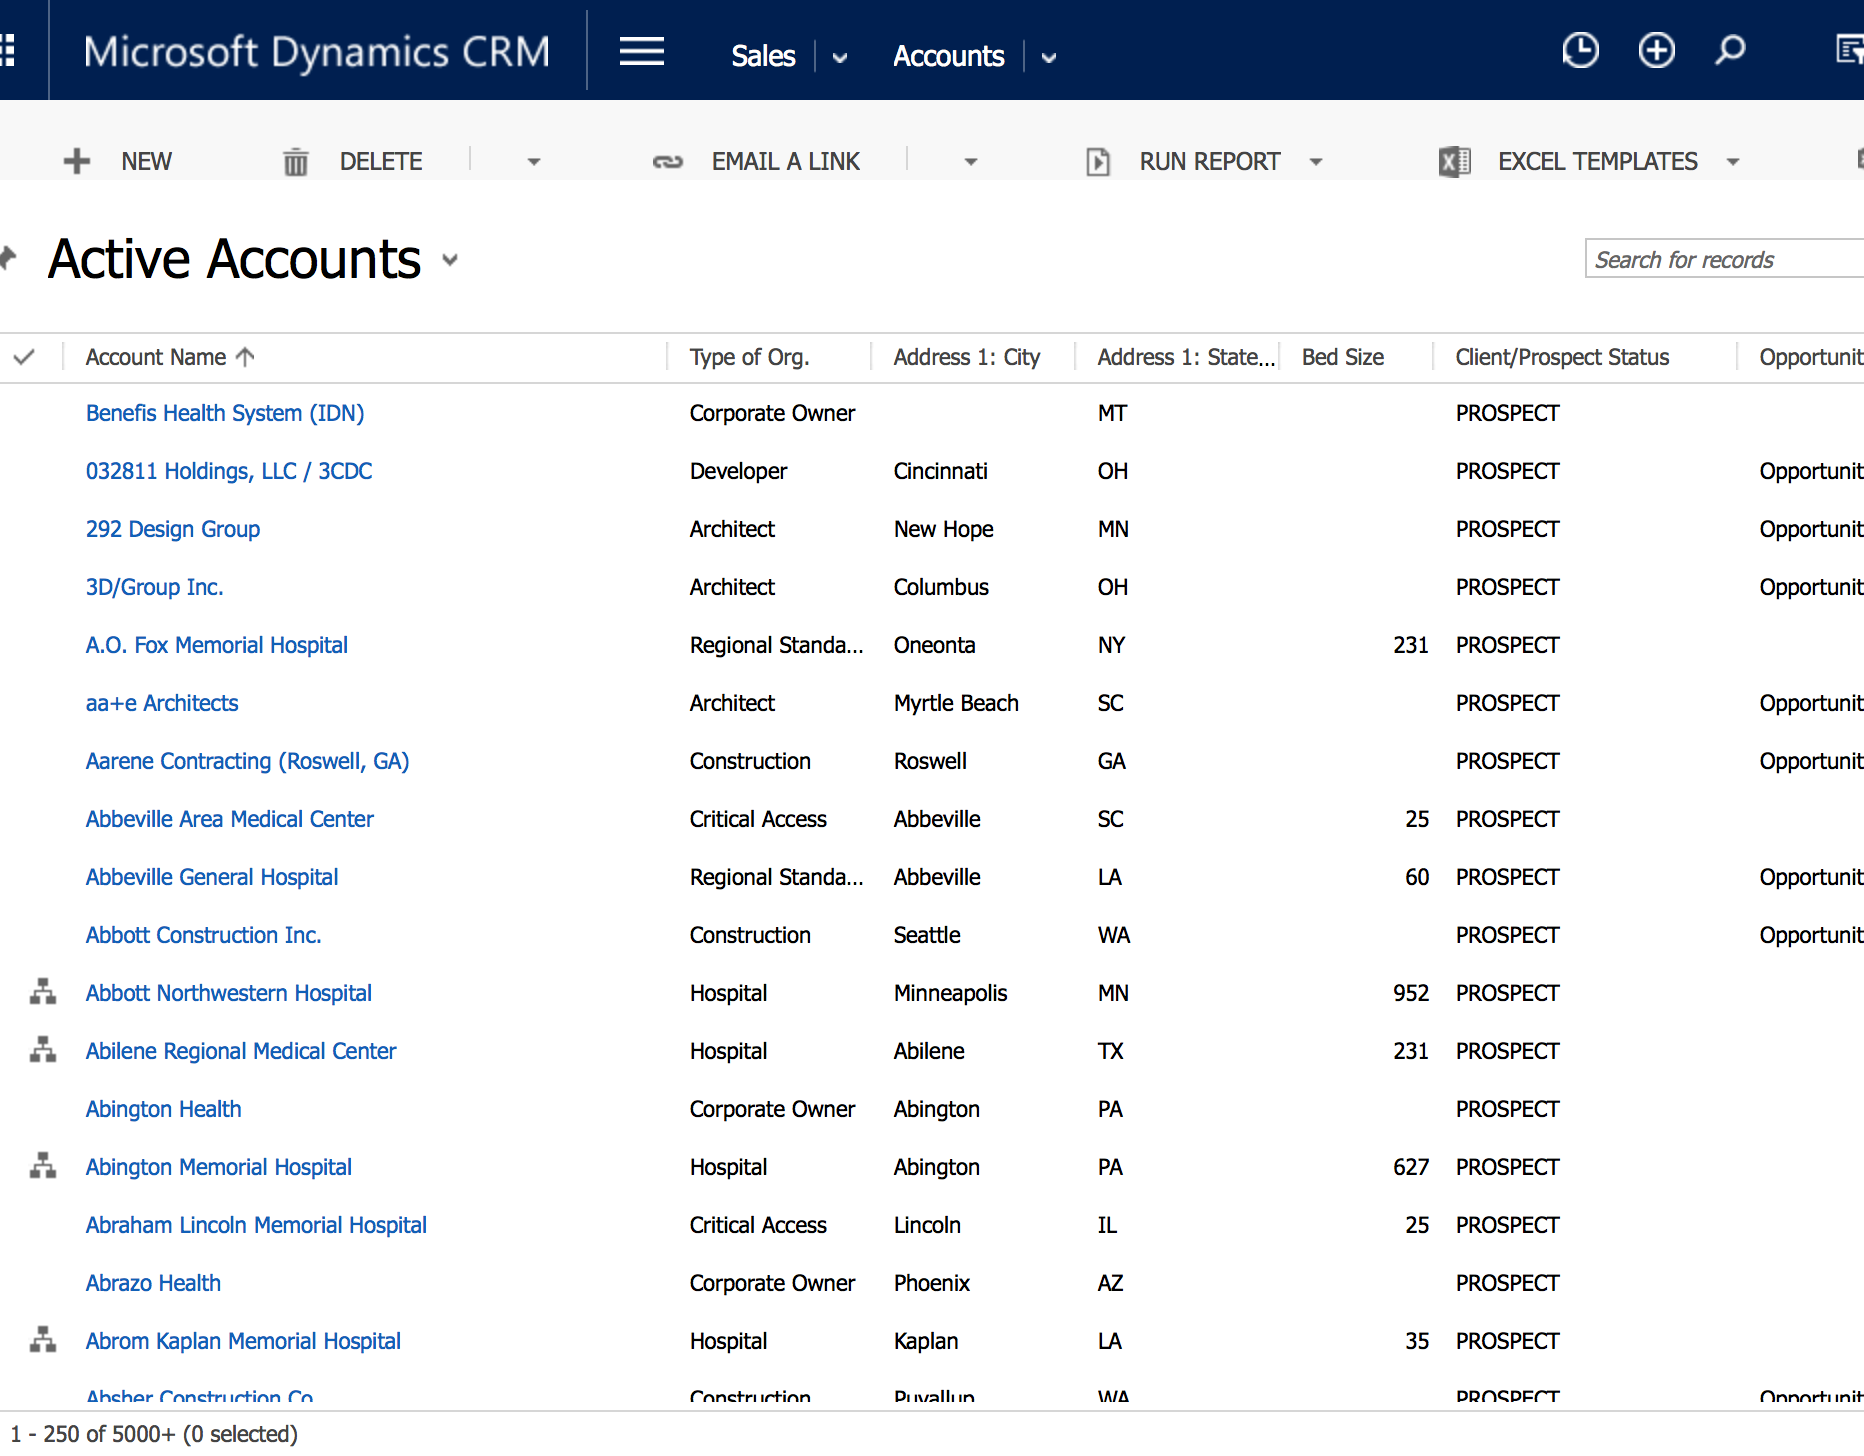This screenshot has width=1864, height=1456.
Task: Click the Run Report document icon
Action: click(1098, 161)
